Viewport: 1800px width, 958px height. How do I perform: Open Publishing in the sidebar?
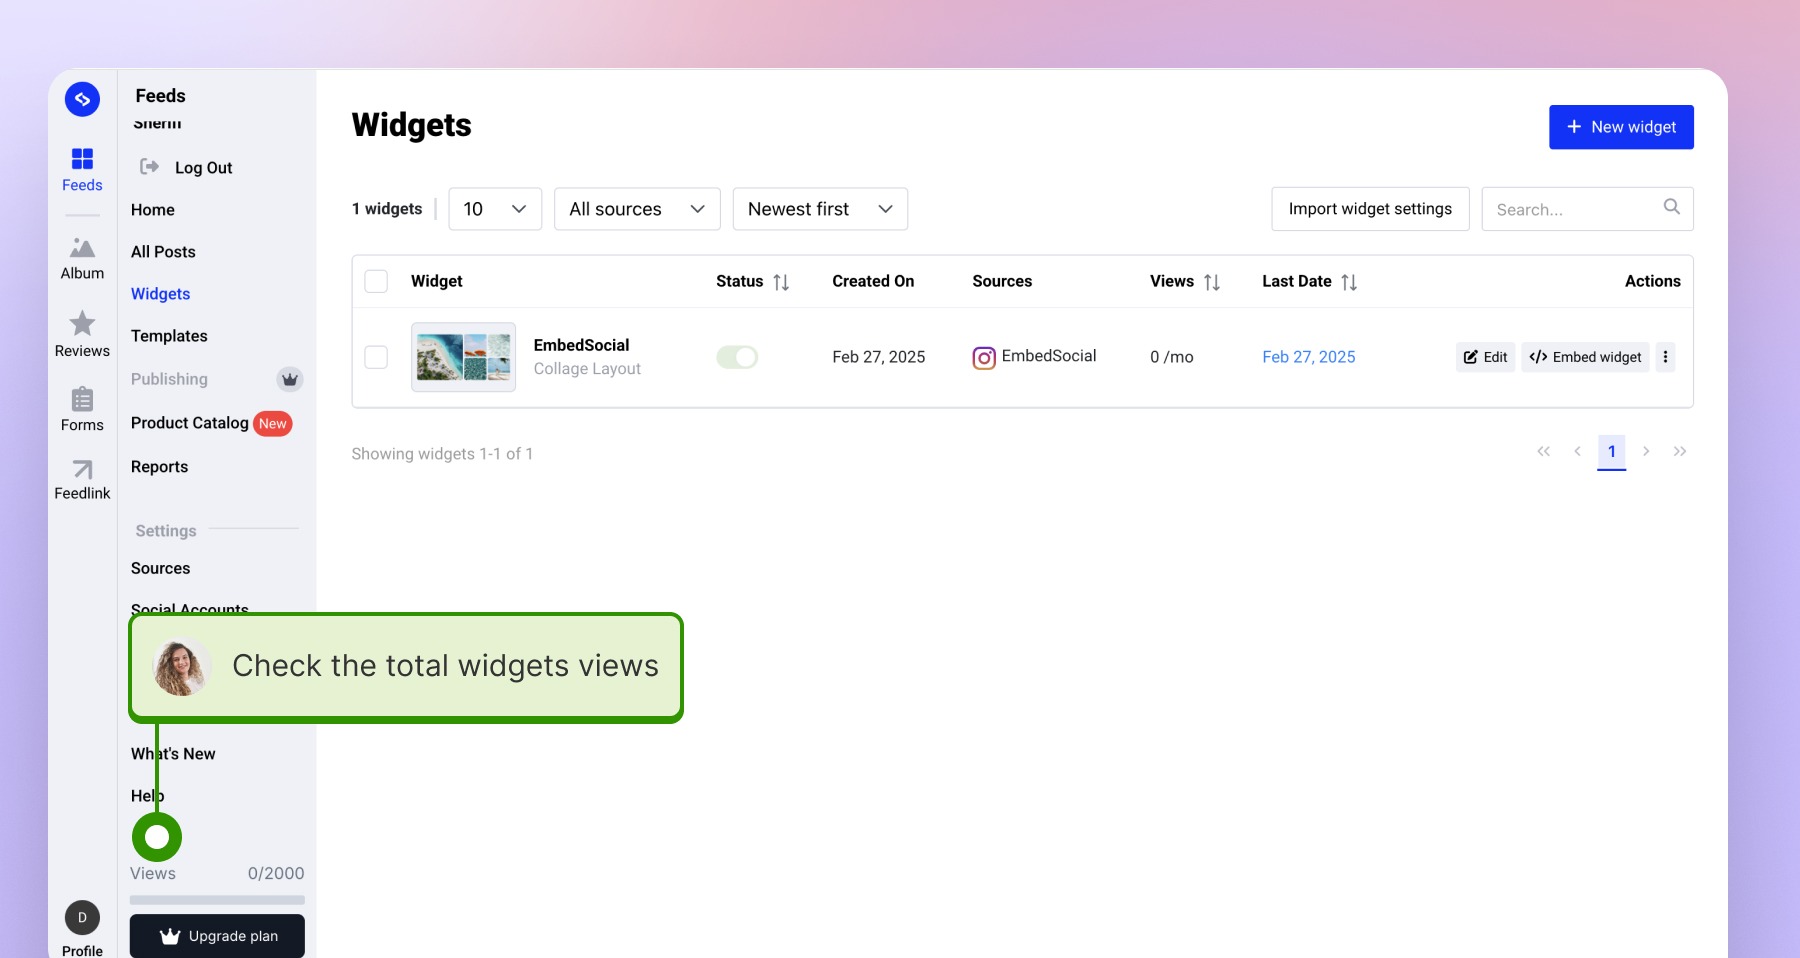169,379
